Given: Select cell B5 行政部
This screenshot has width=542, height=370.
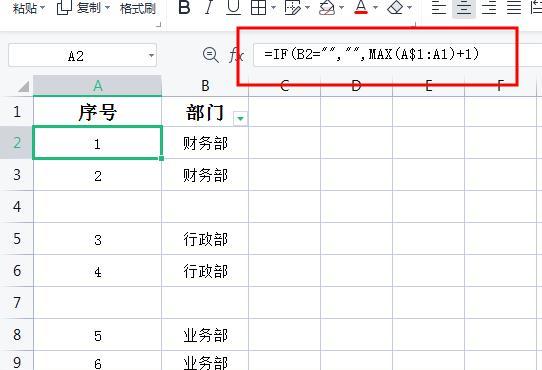Looking at the screenshot, I should (205, 239).
